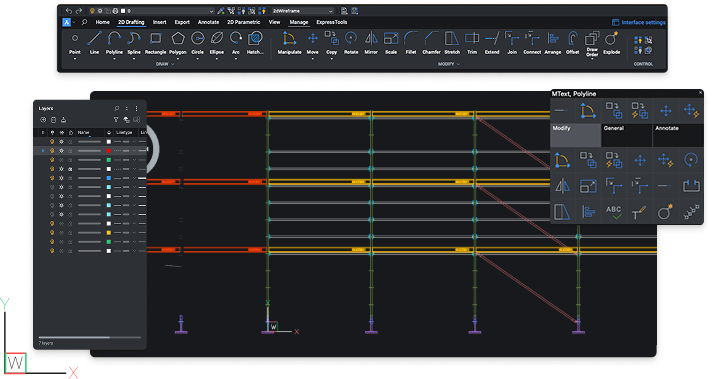The image size is (712, 379).
Task: Click Explode in the ribbon Modify panel
Action: click(612, 43)
